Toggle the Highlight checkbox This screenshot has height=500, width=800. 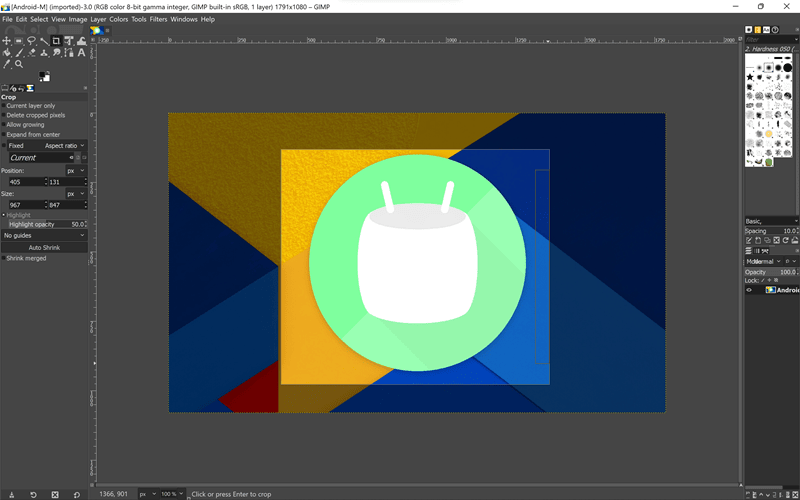point(4,215)
